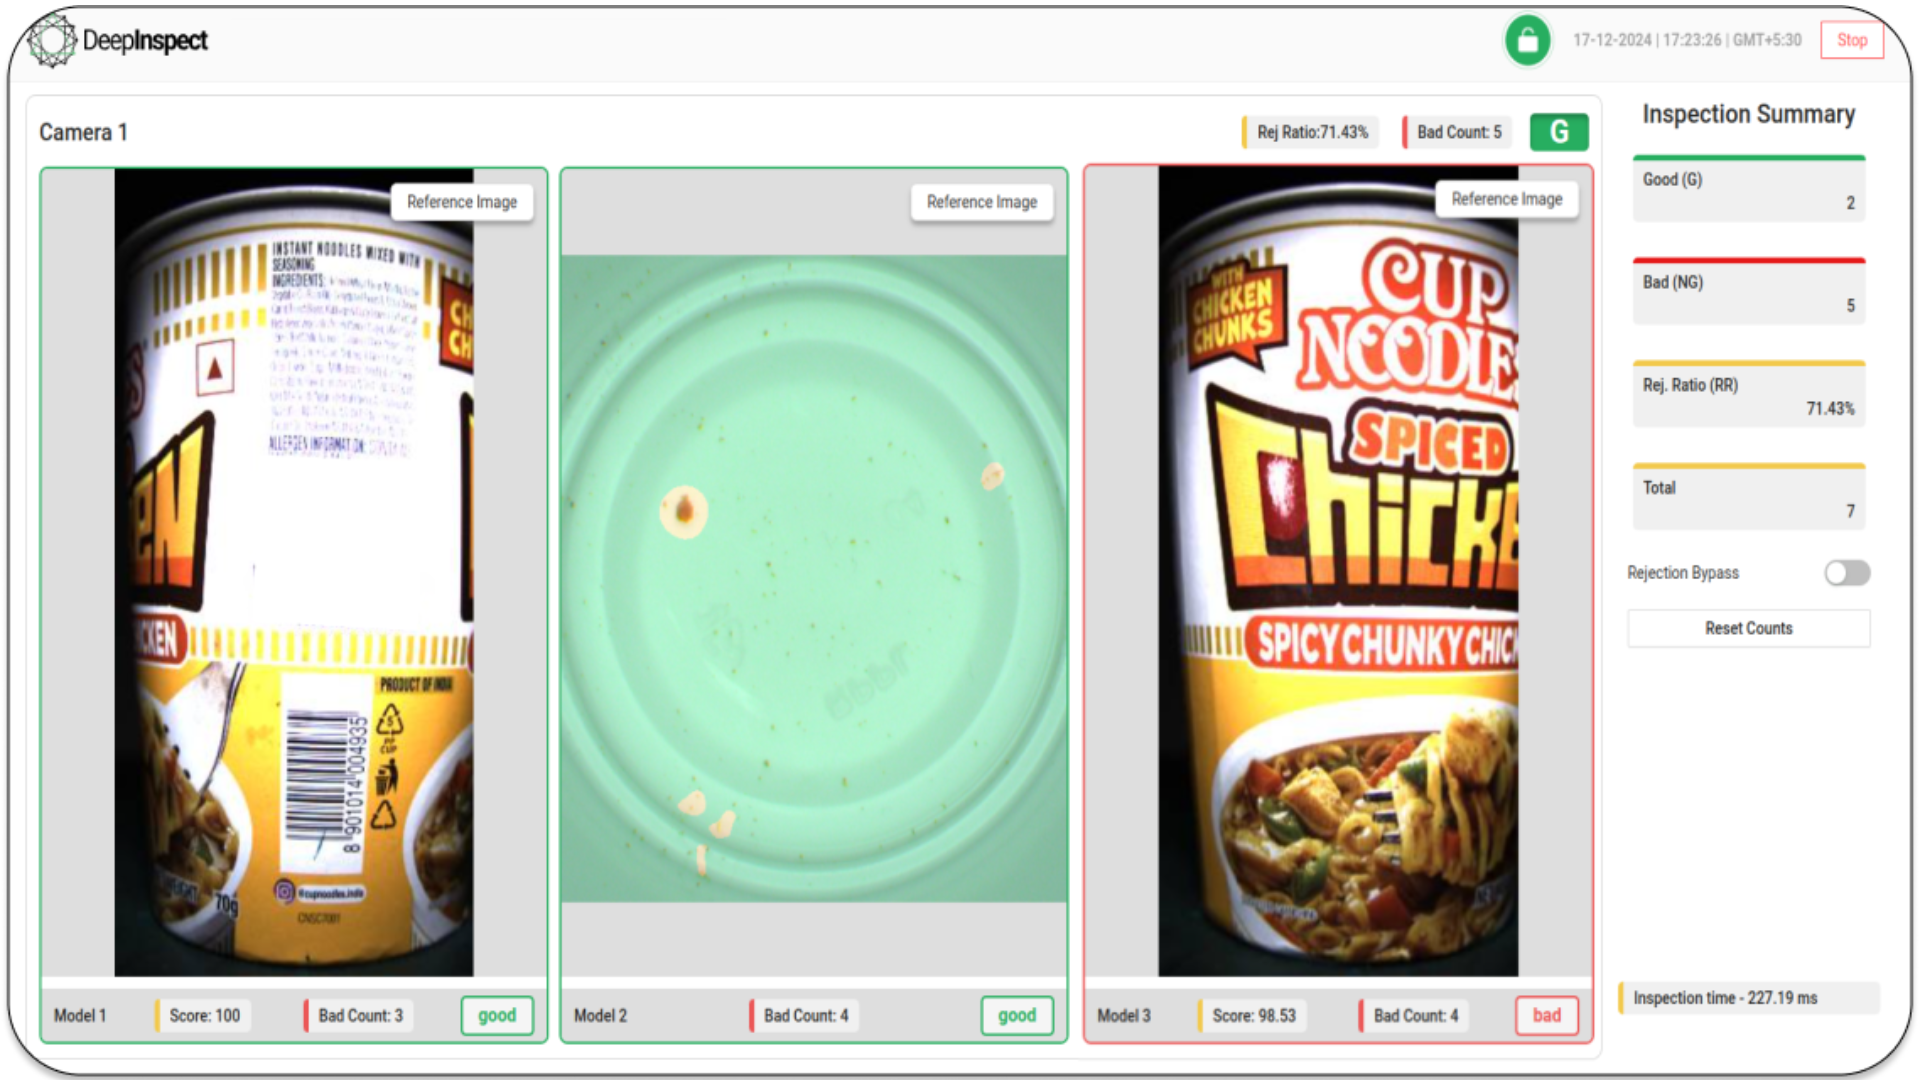1920x1080 pixels.
Task: Click the Reset Counts button
Action: [x=1749, y=628]
